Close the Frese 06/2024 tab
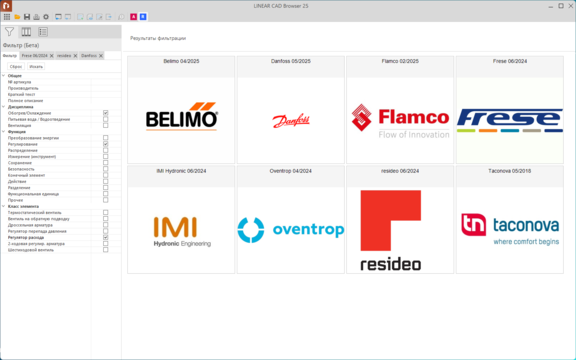 tap(52, 56)
